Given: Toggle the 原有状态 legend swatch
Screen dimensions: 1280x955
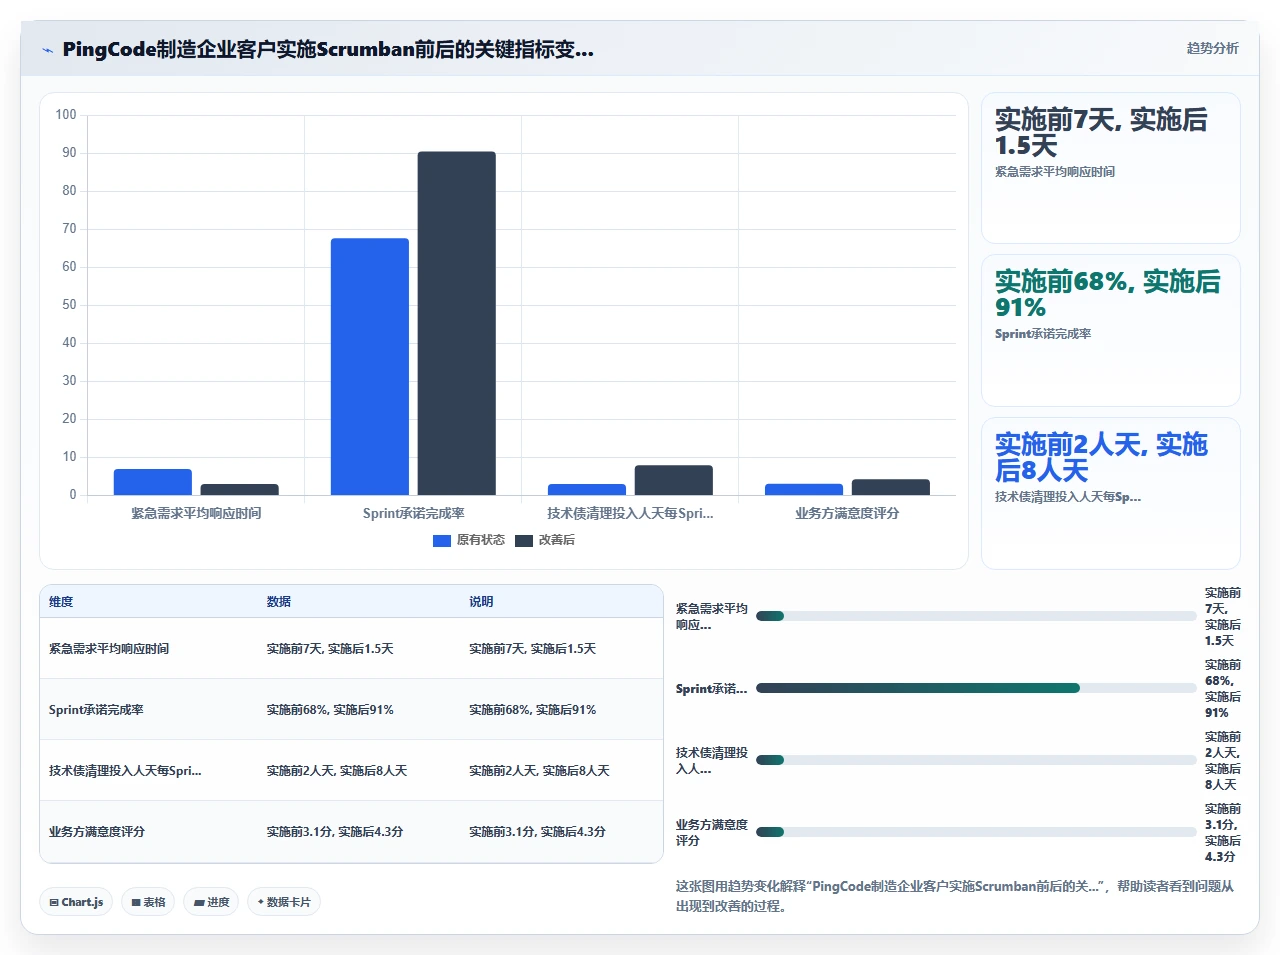Looking at the screenshot, I should [442, 540].
